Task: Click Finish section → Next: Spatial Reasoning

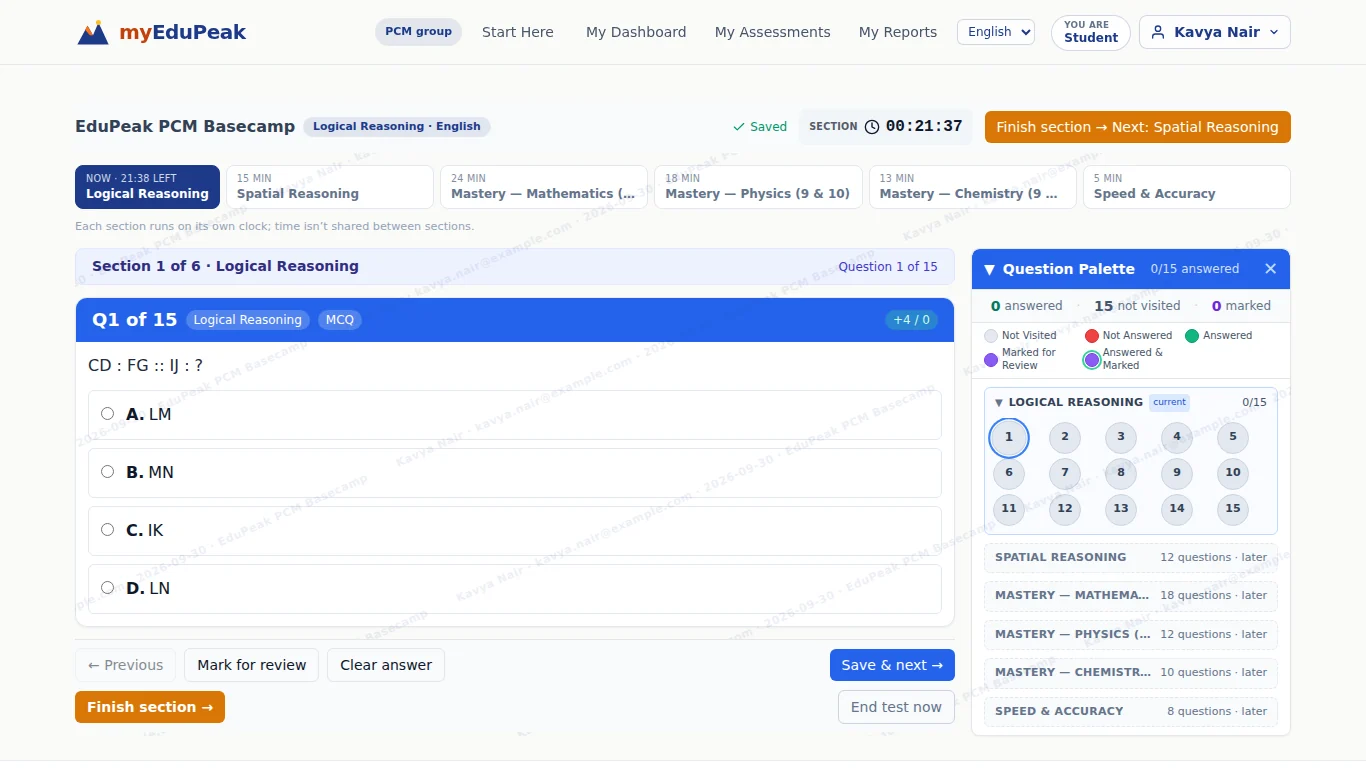Action: click(x=1138, y=127)
